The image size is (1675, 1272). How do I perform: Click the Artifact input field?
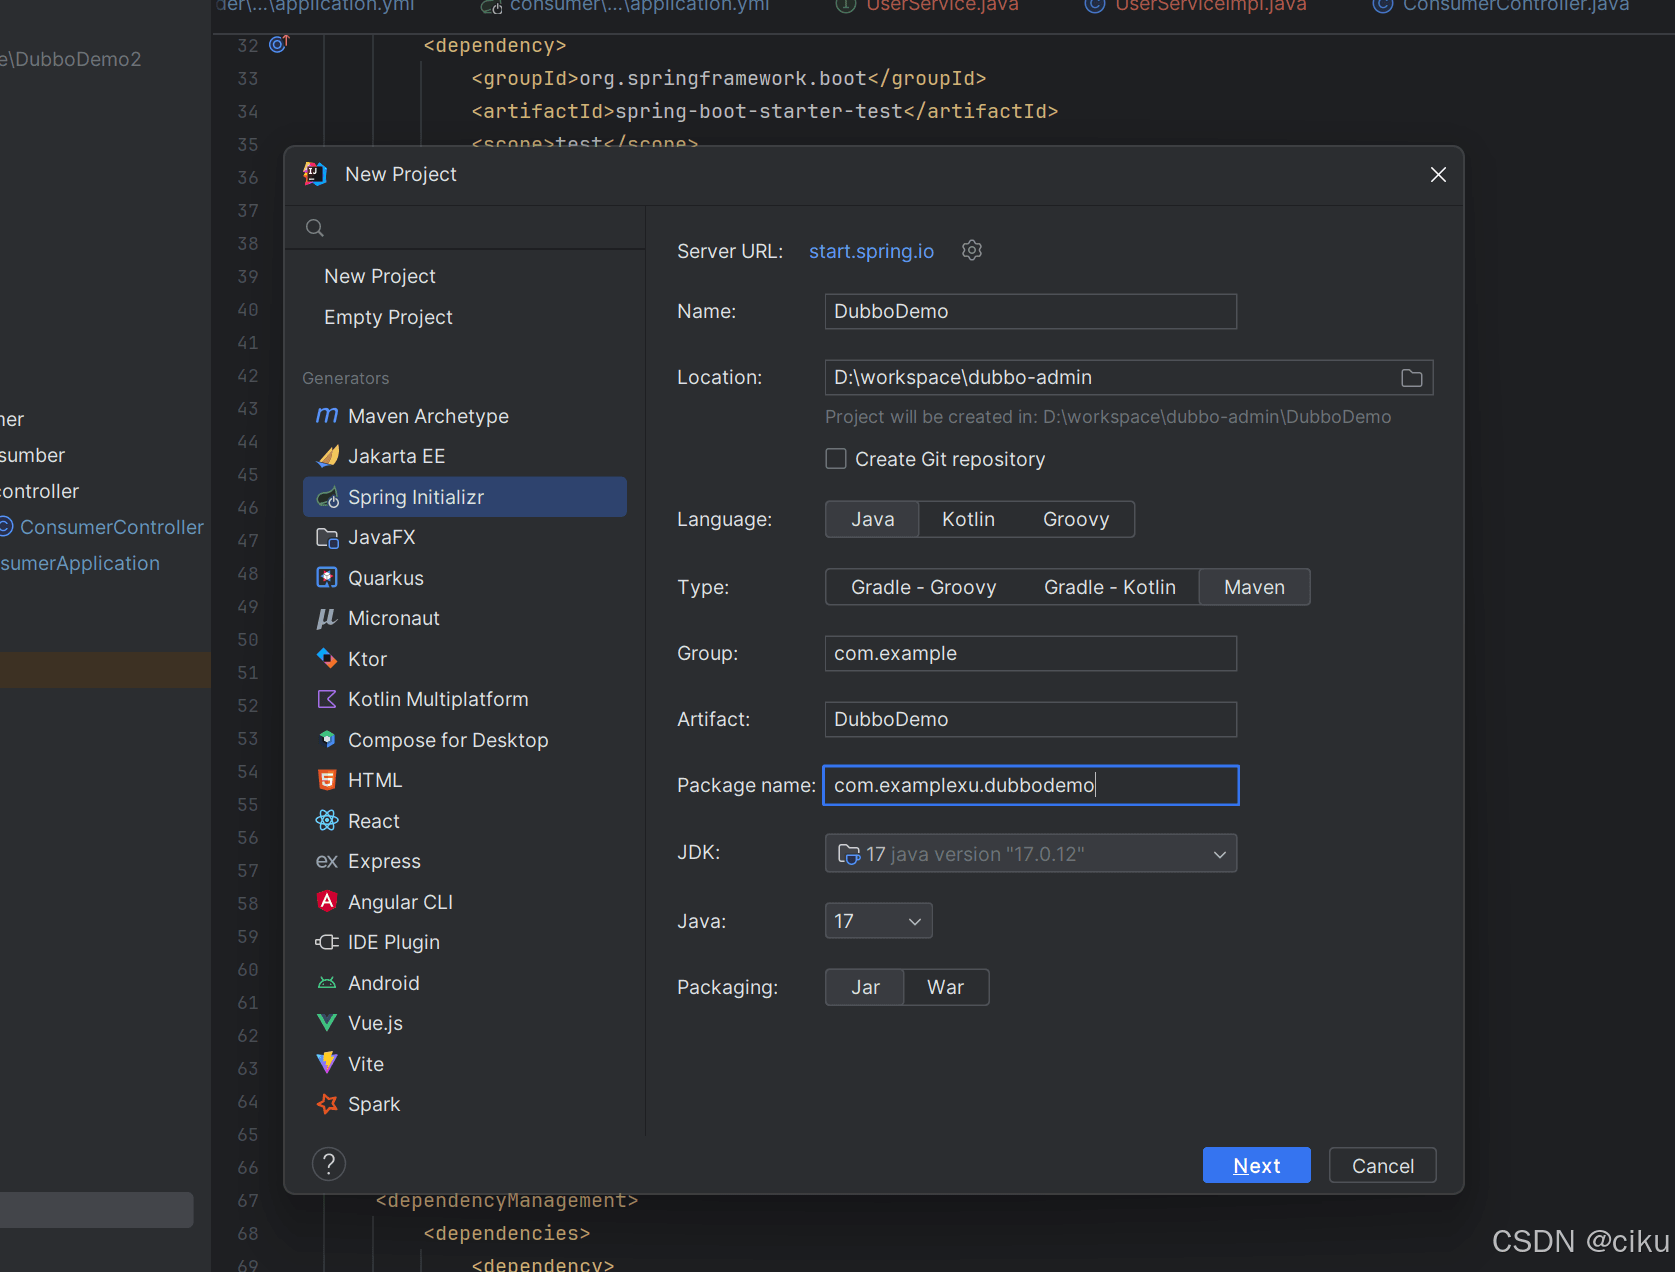[x=1030, y=719]
